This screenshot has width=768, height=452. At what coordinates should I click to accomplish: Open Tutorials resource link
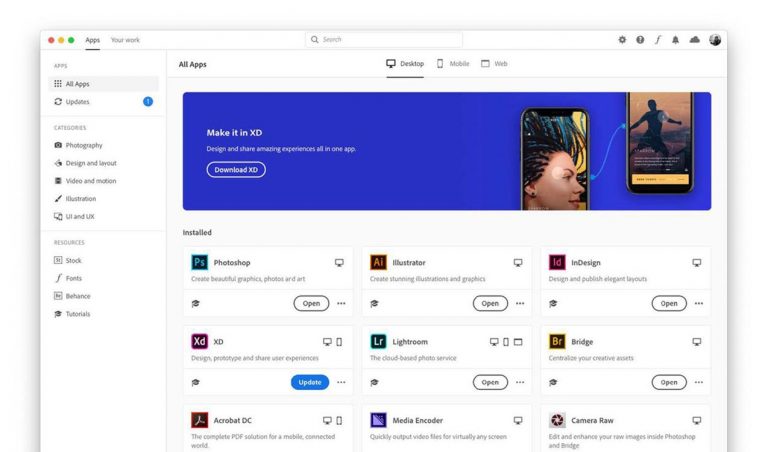click(x=72, y=314)
